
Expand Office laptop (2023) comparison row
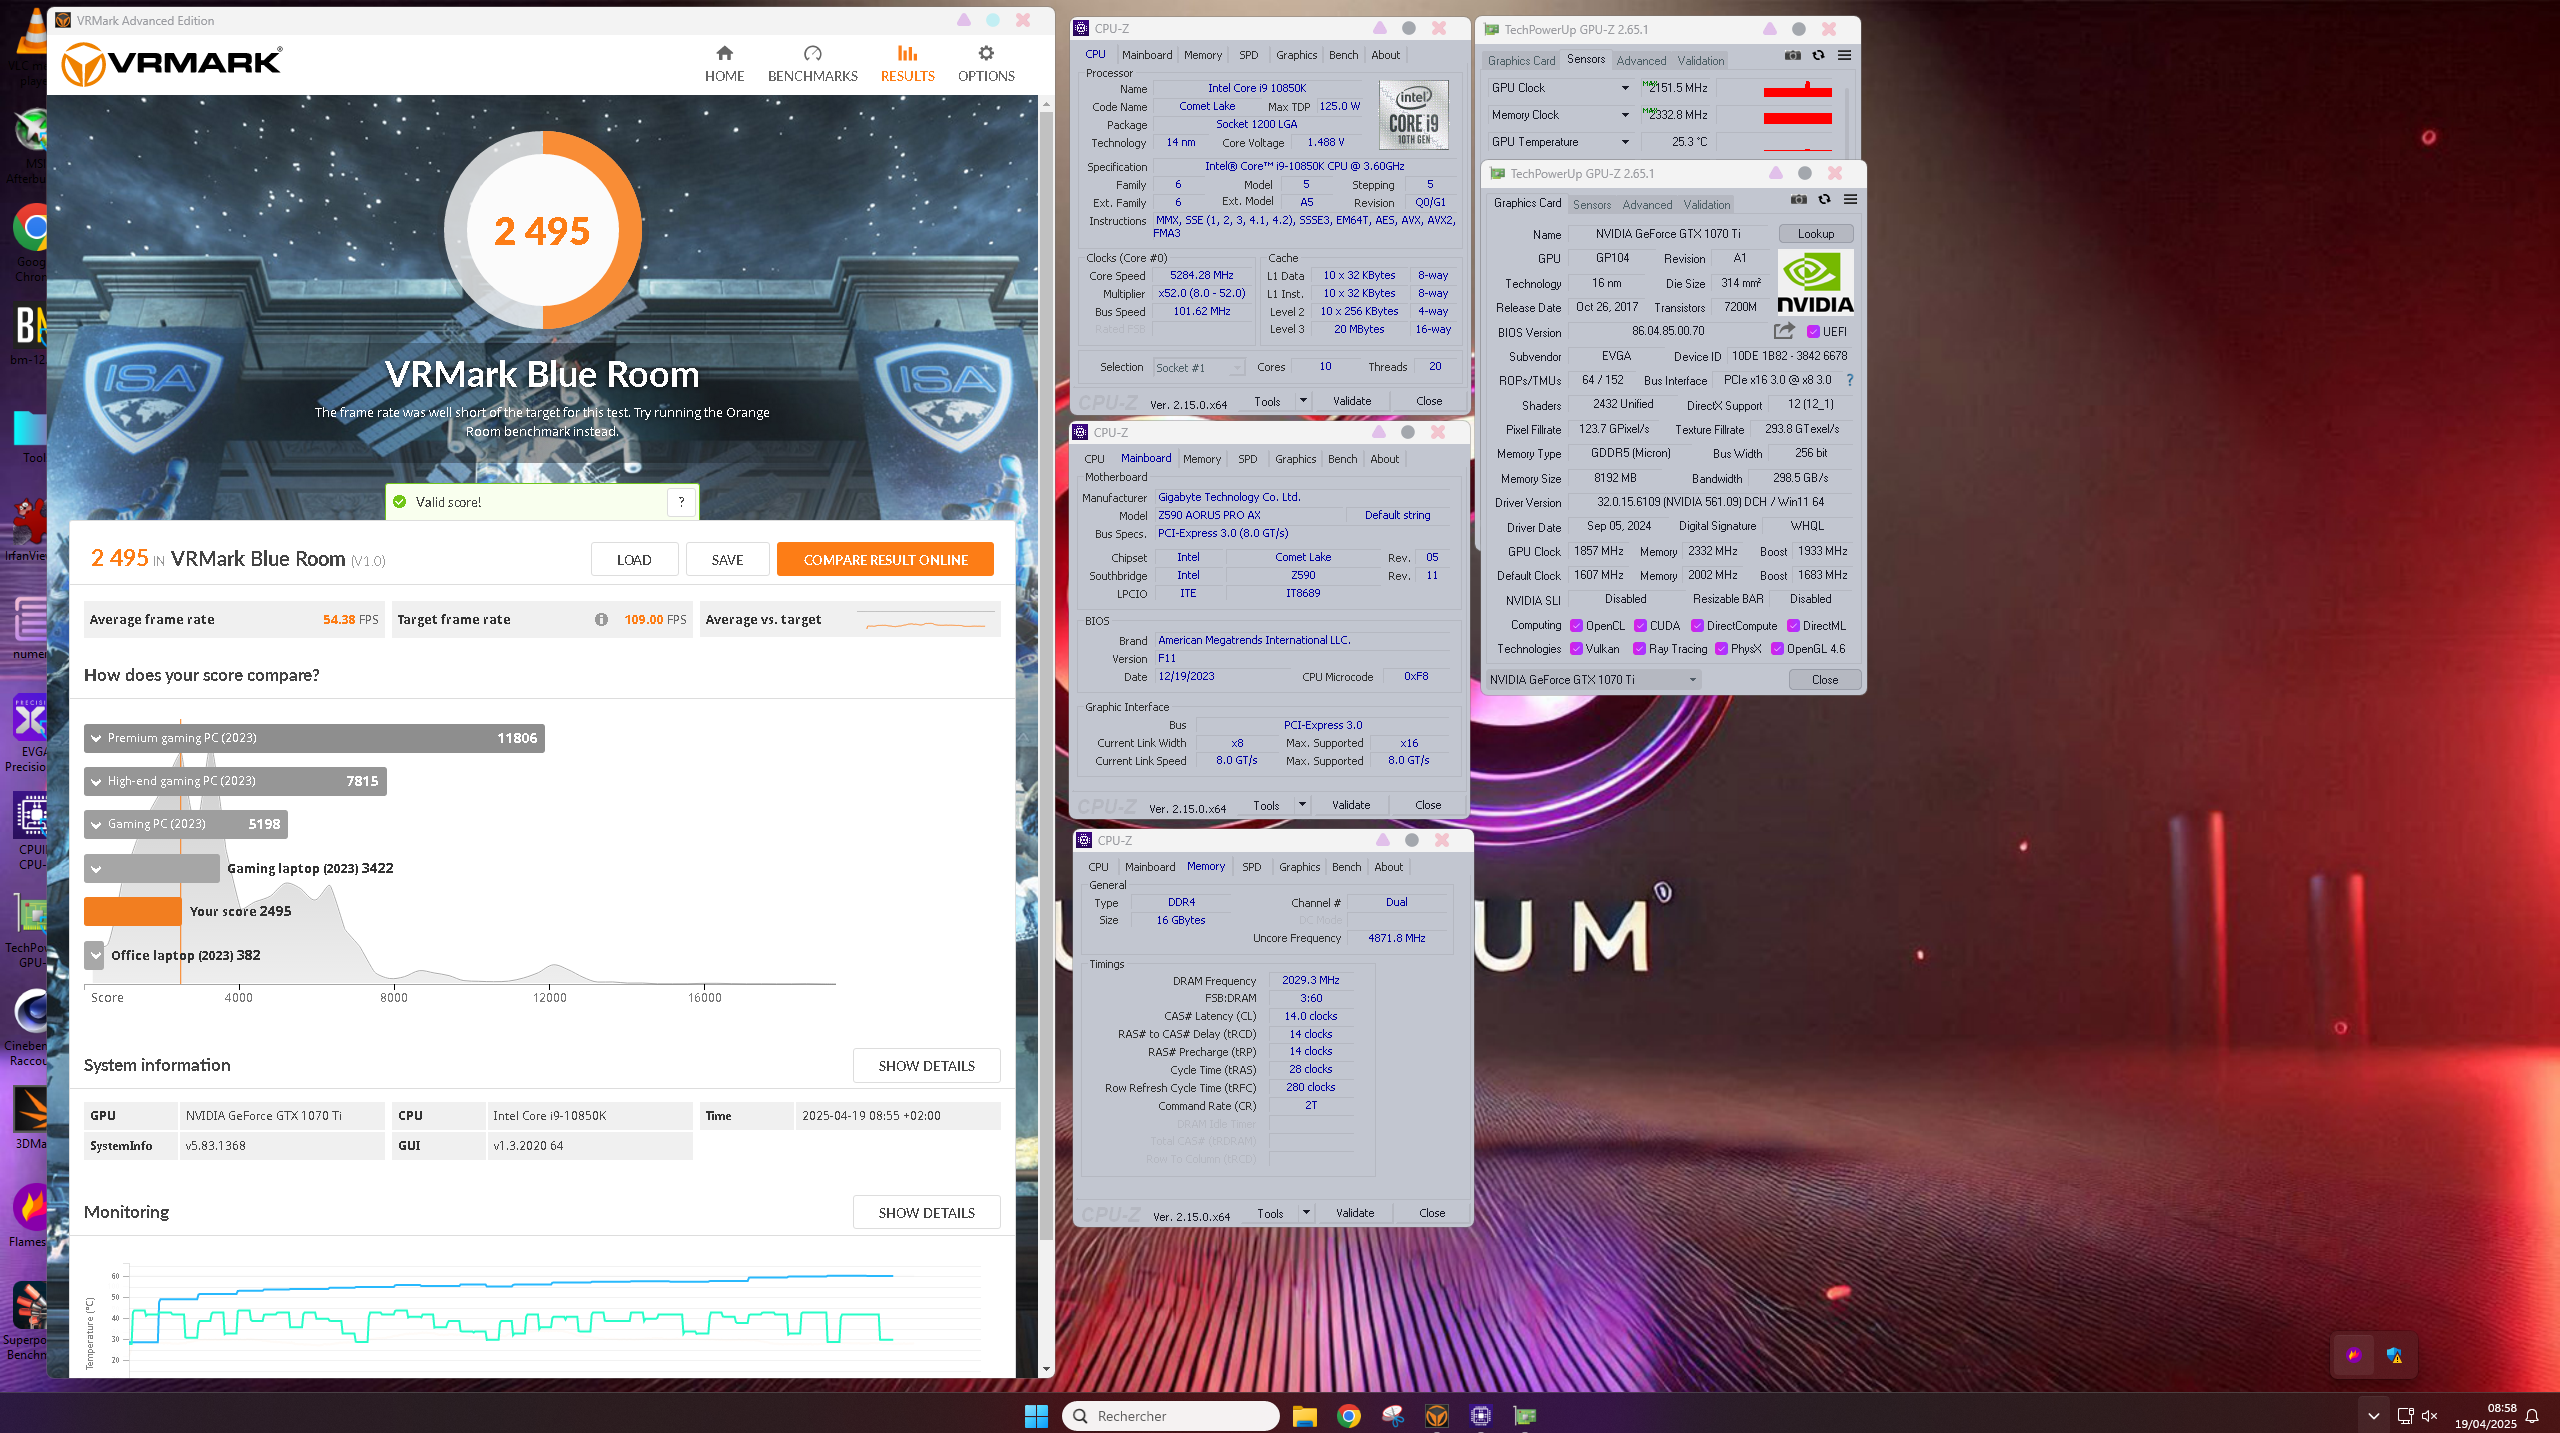pyautogui.click(x=96, y=956)
